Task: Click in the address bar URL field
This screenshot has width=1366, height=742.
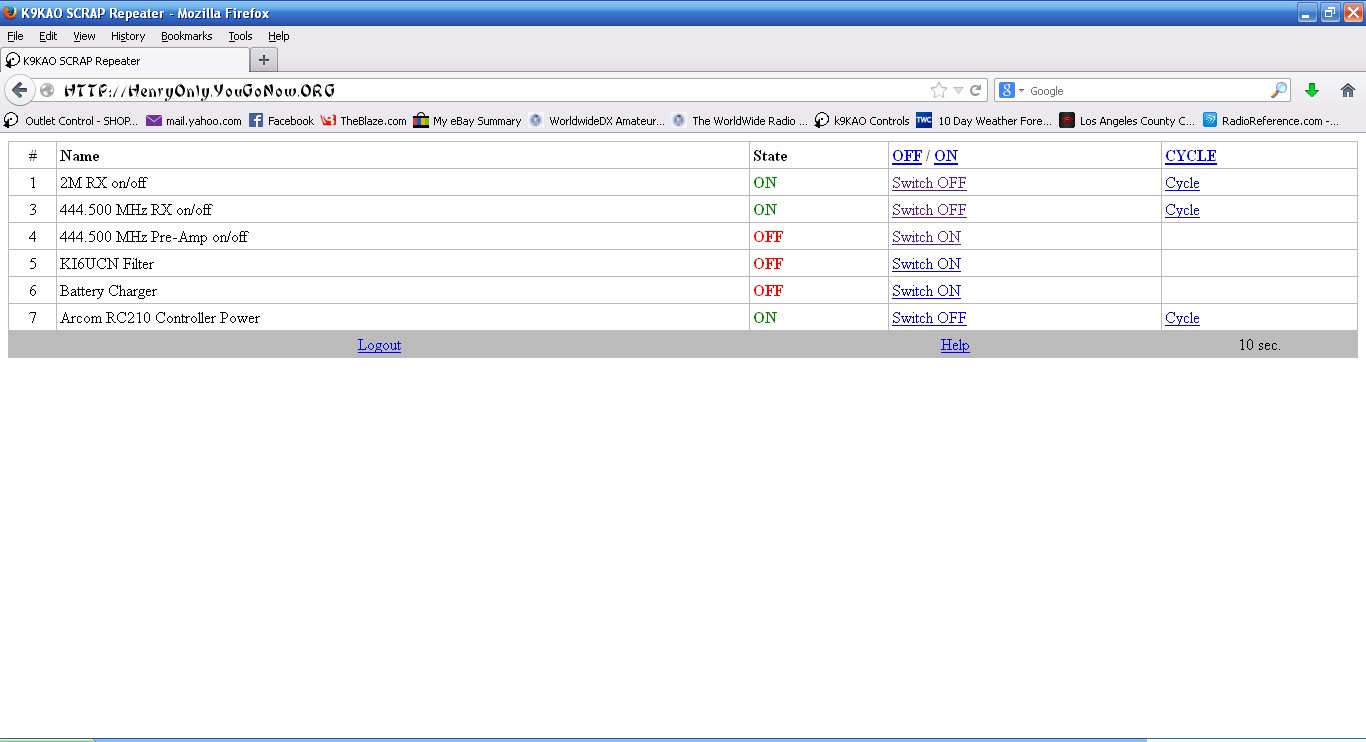Action: tap(480, 90)
